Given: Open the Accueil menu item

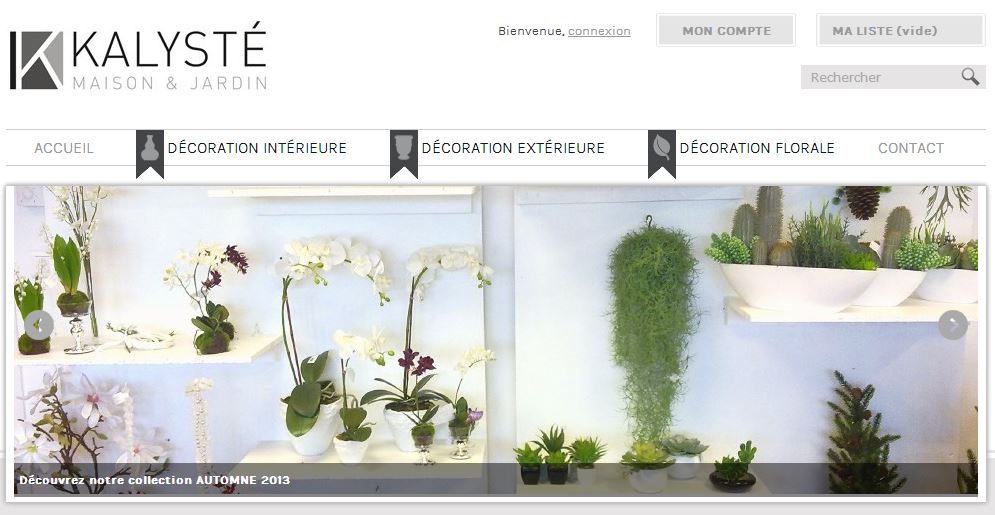Looking at the screenshot, I should click(x=64, y=148).
